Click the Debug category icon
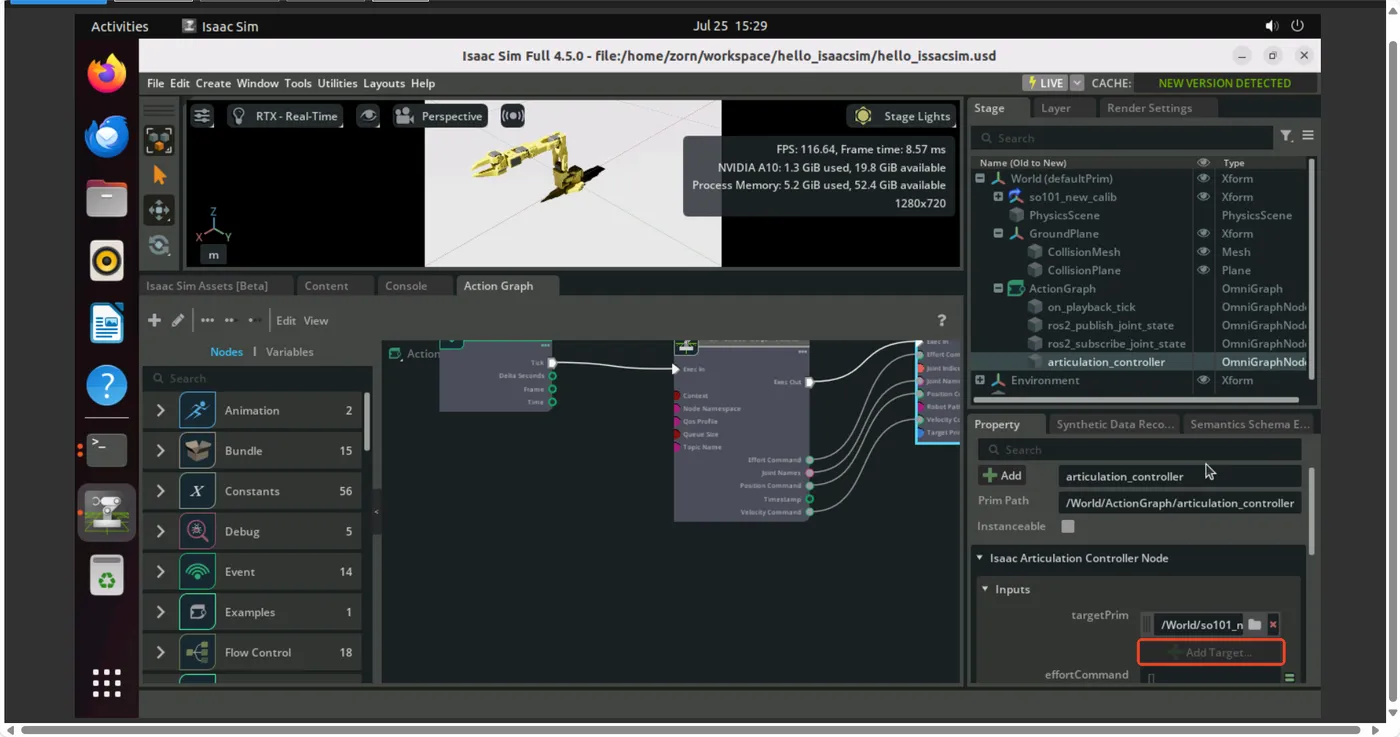 (198, 531)
